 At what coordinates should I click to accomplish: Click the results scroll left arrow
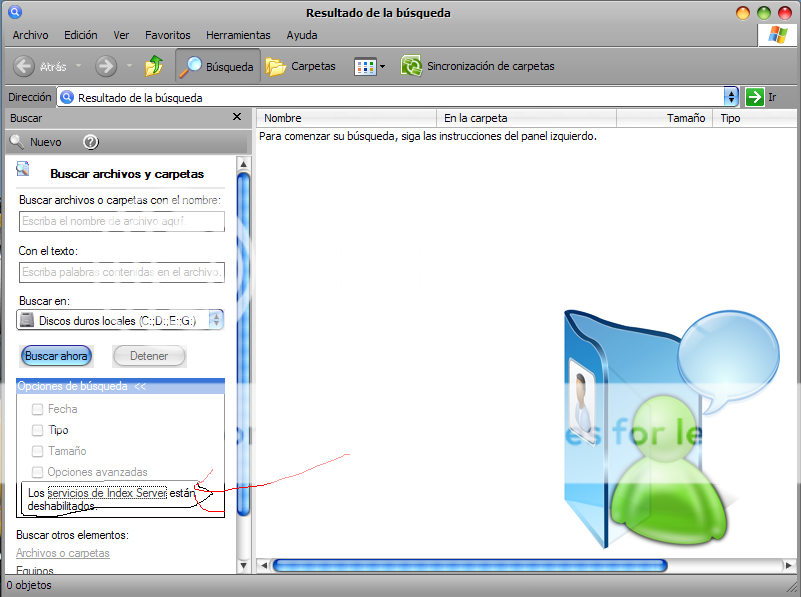(x=264, y=565)
